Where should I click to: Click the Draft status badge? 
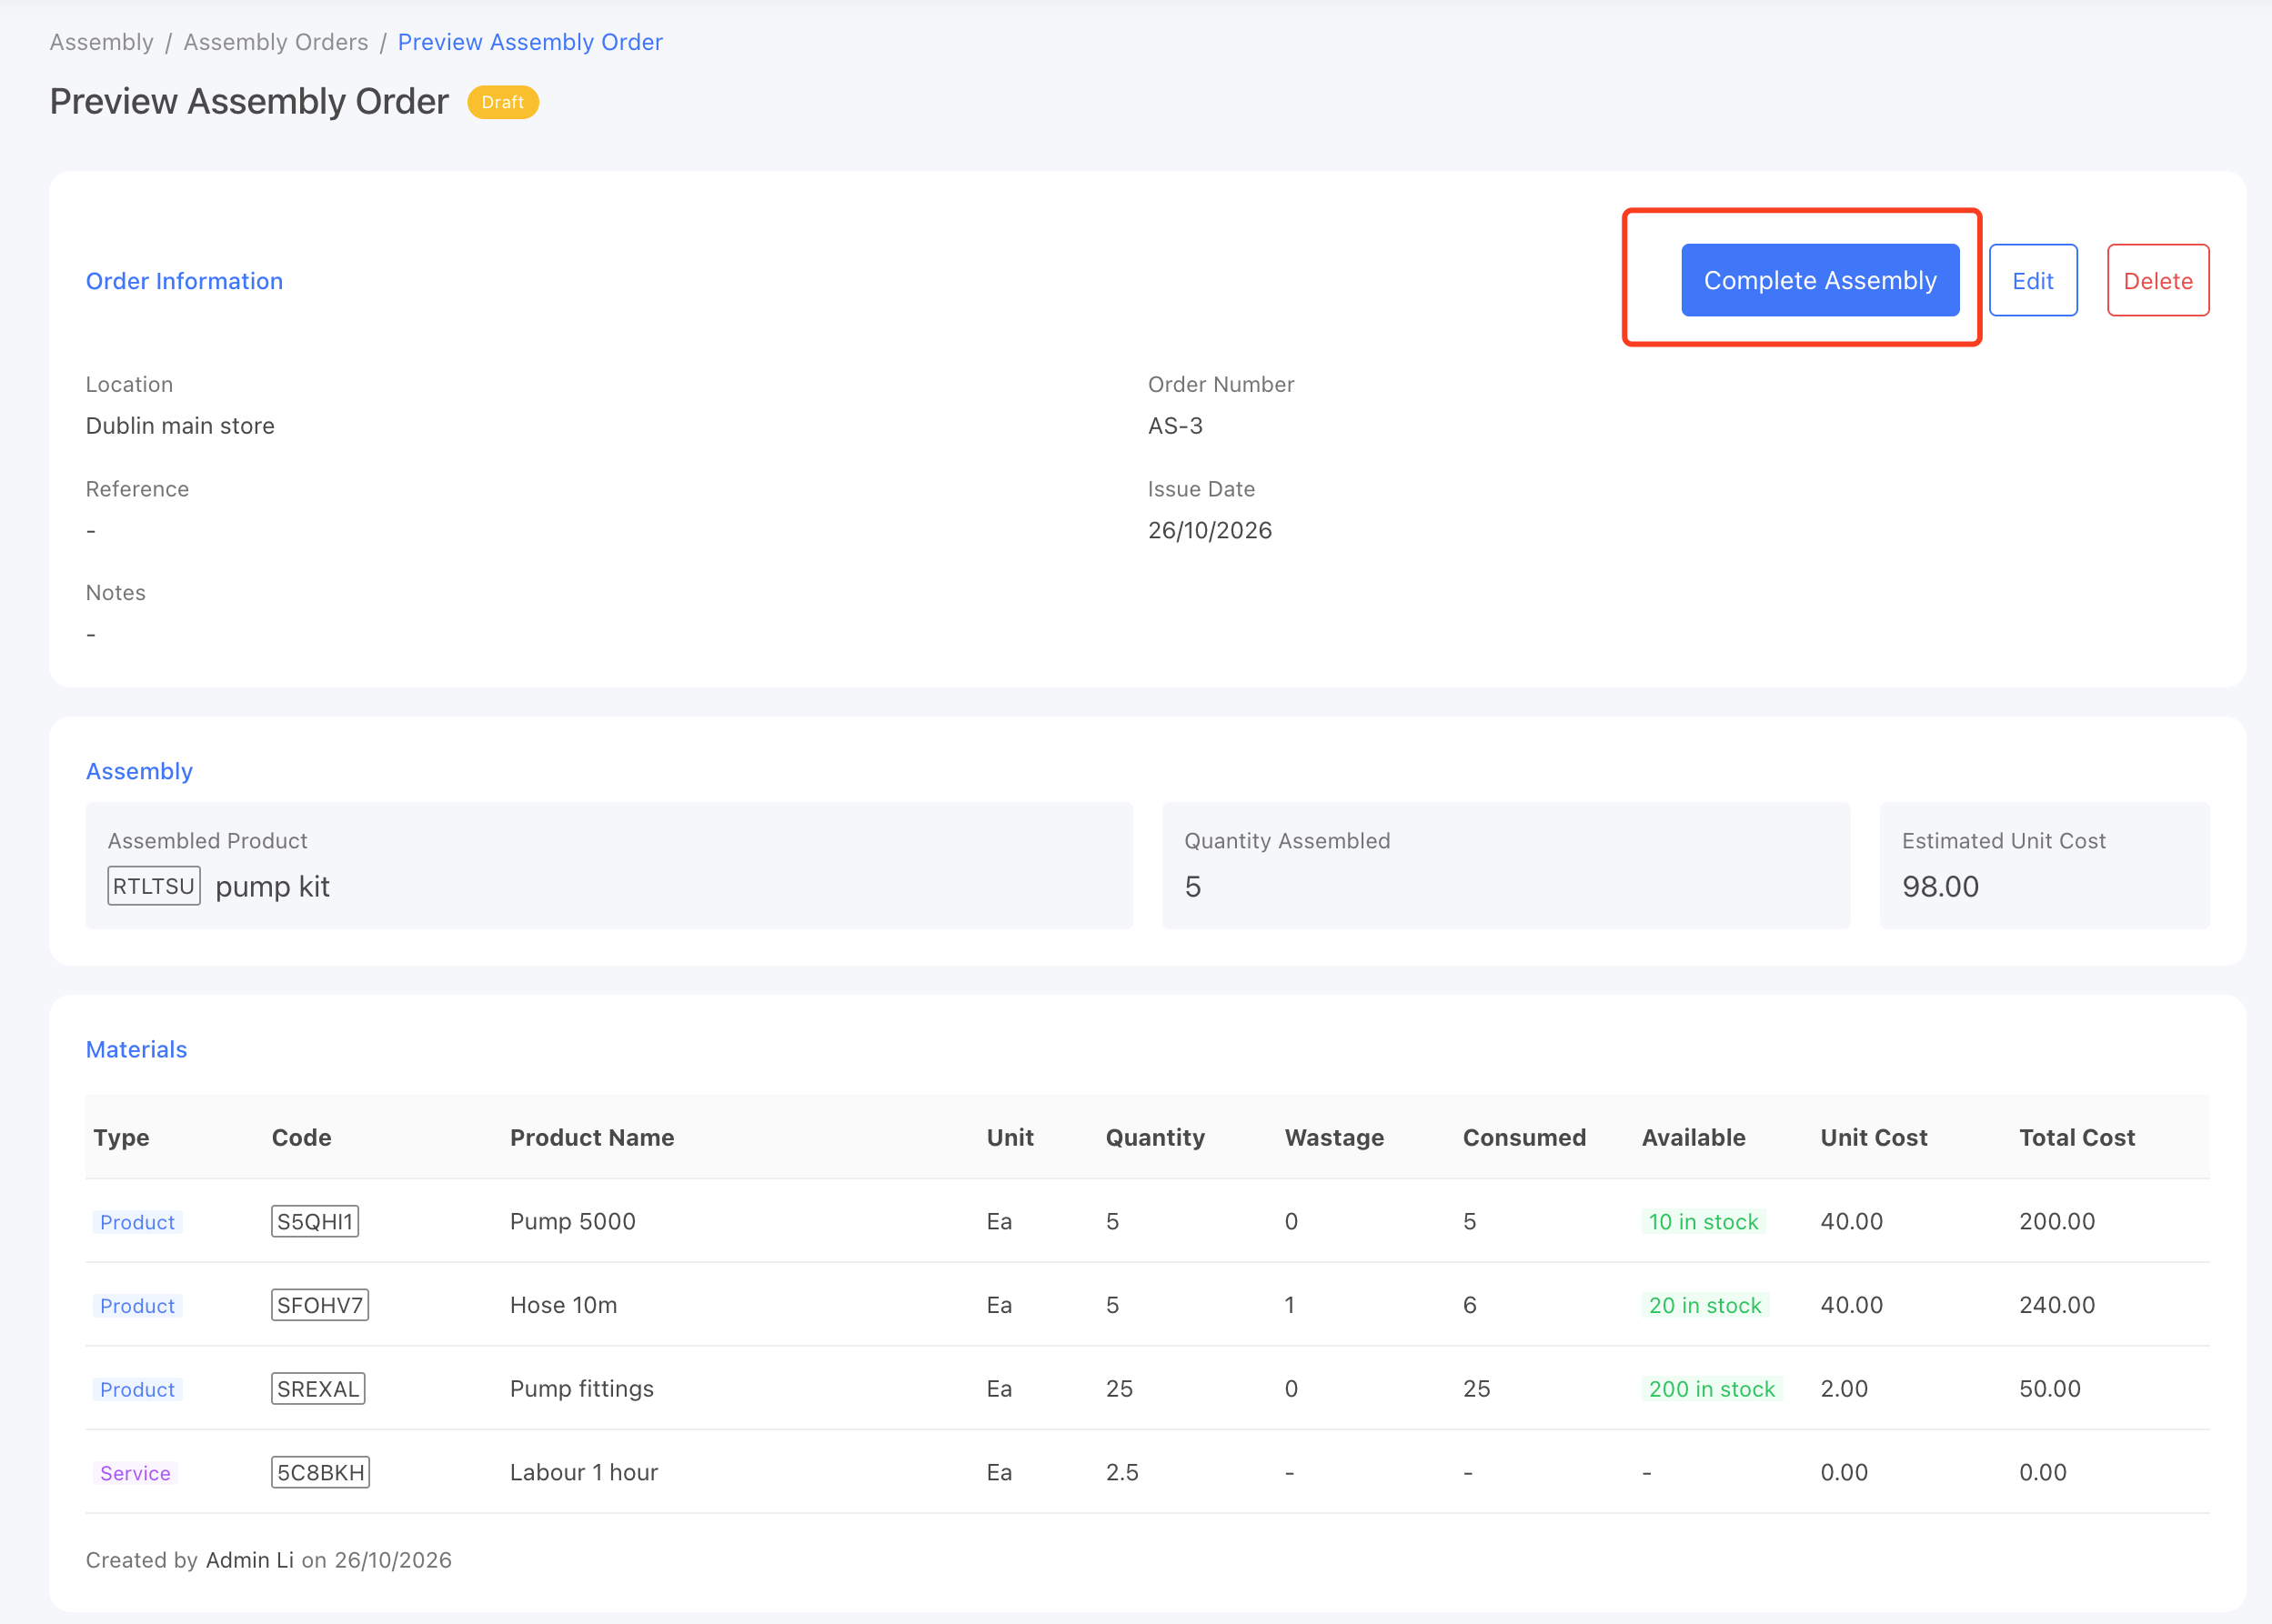(x=502, y=102)
